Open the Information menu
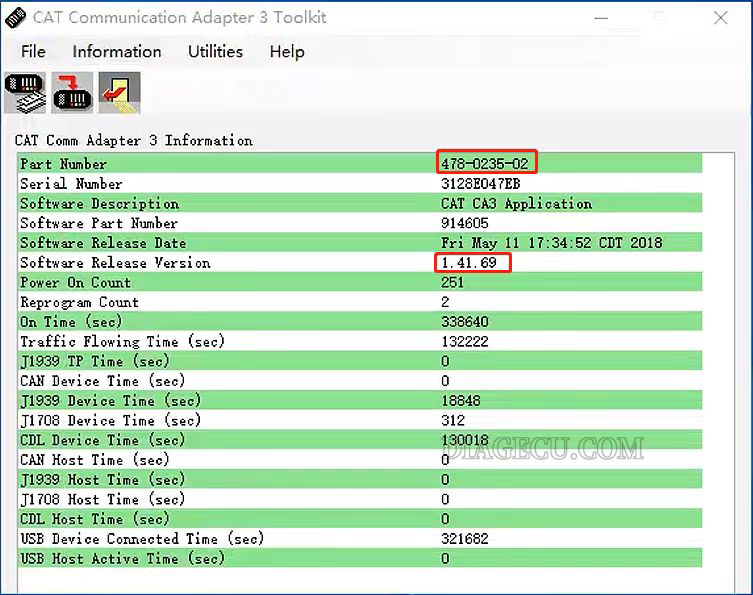Screen dimensions: 753x595 (117, 51)
